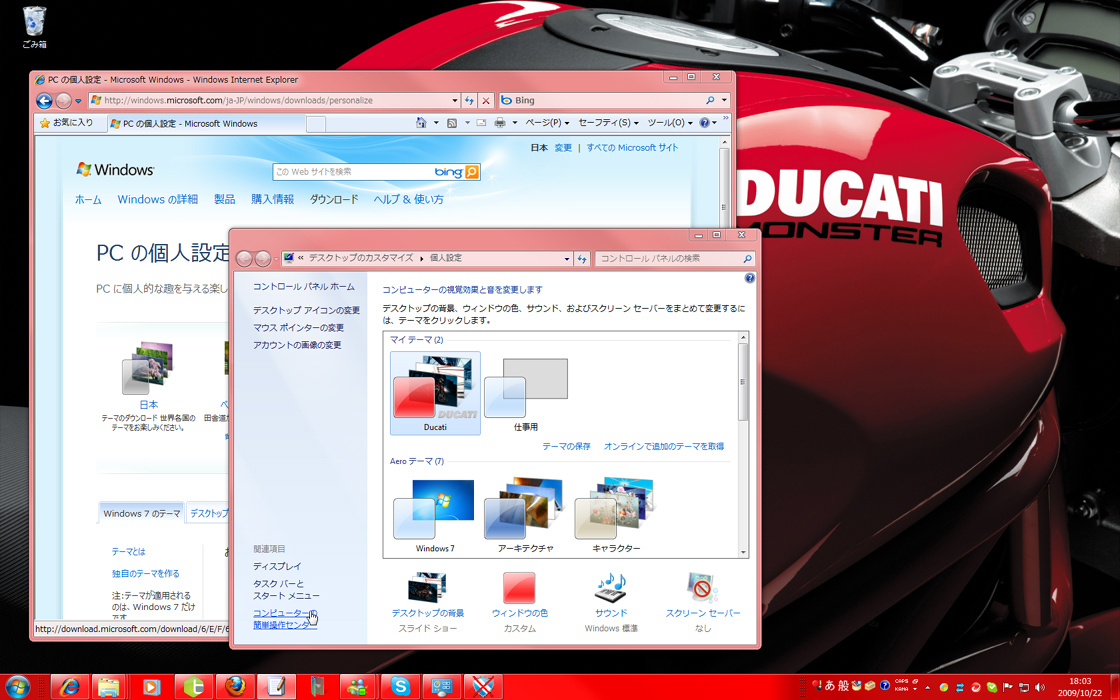The height and width of the screenshot is (700, 1120).
Task: Click the Start button on the taskbar
Action: point(17,687)
